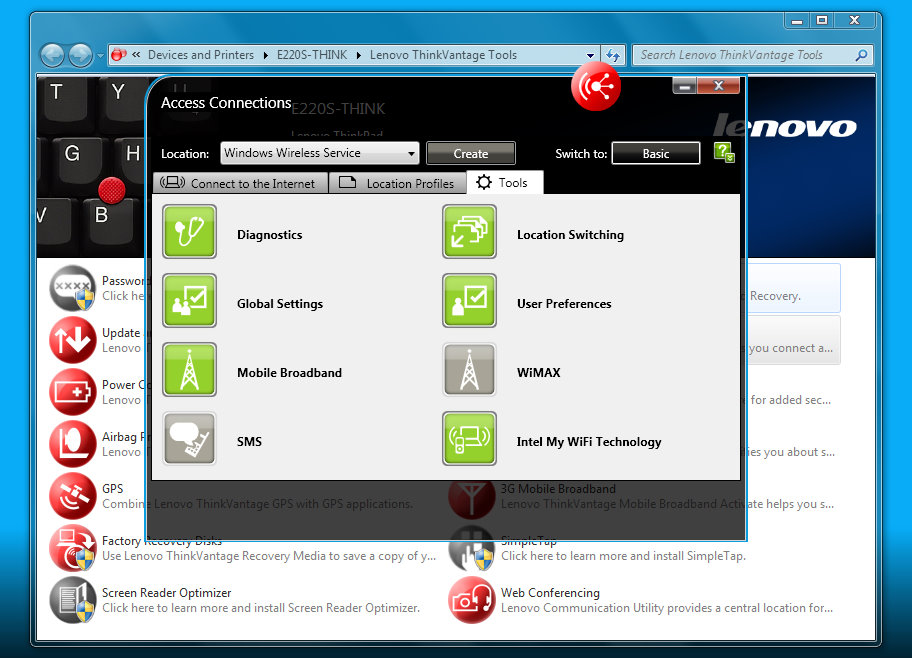912x658 pixels.
Task: Click the Screen Reader Optimizer title text
Action: click(x=166, y=592)
